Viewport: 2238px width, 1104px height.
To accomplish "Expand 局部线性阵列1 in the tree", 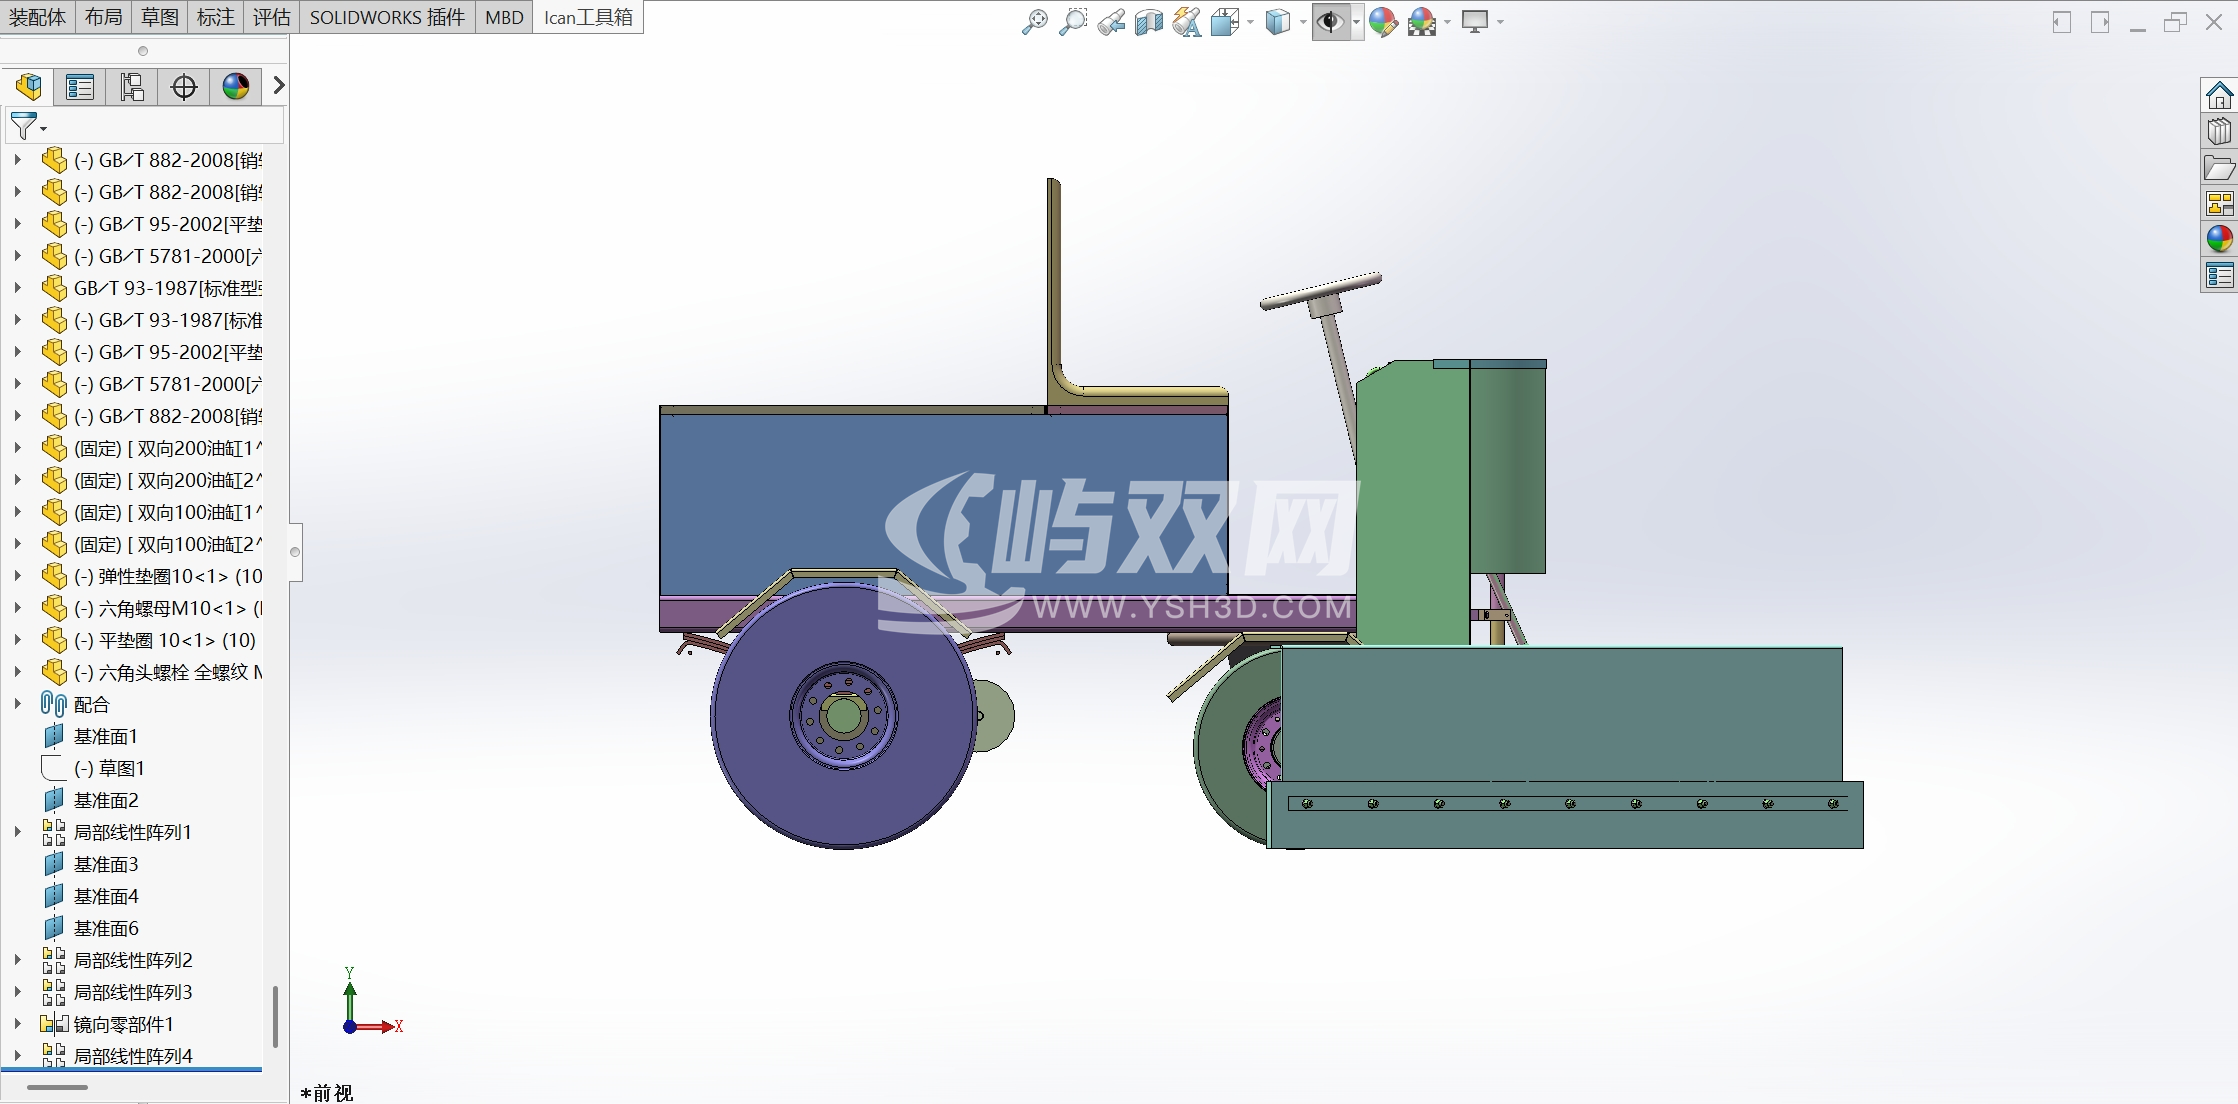I will pyautogui.click(x=17, y=832).
